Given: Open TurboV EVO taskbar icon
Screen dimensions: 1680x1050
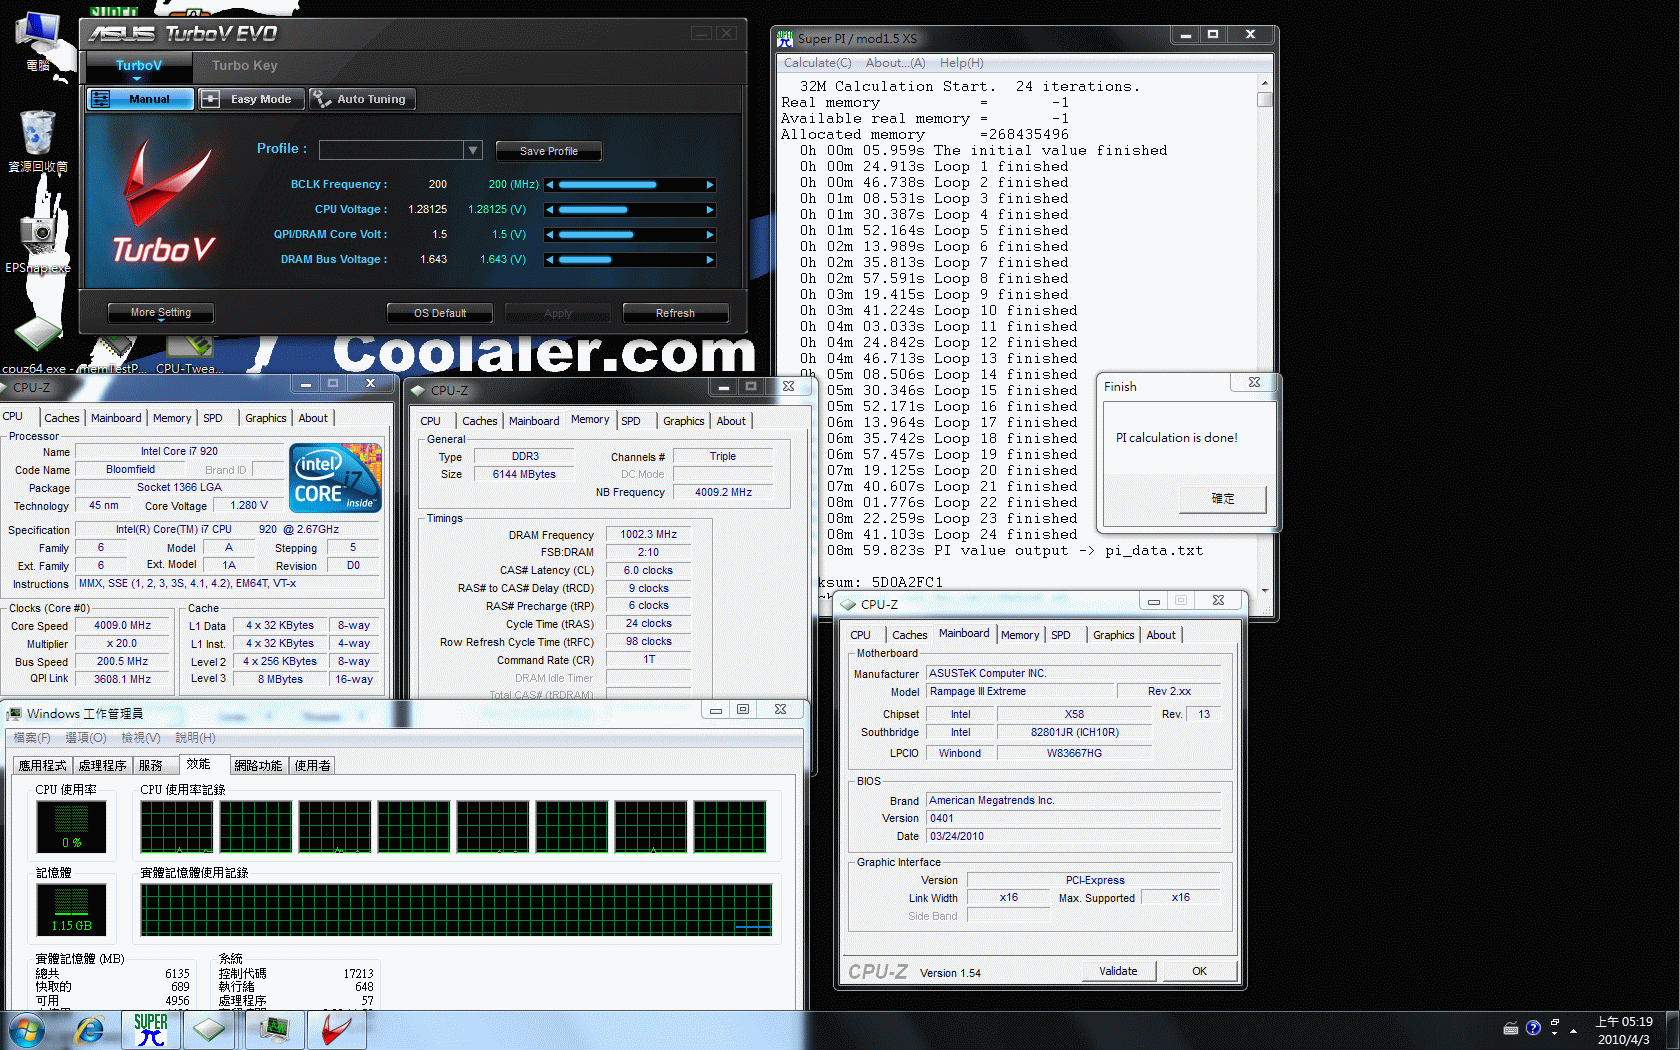Looking at the screenshot, I should (x=336, y=1030).
